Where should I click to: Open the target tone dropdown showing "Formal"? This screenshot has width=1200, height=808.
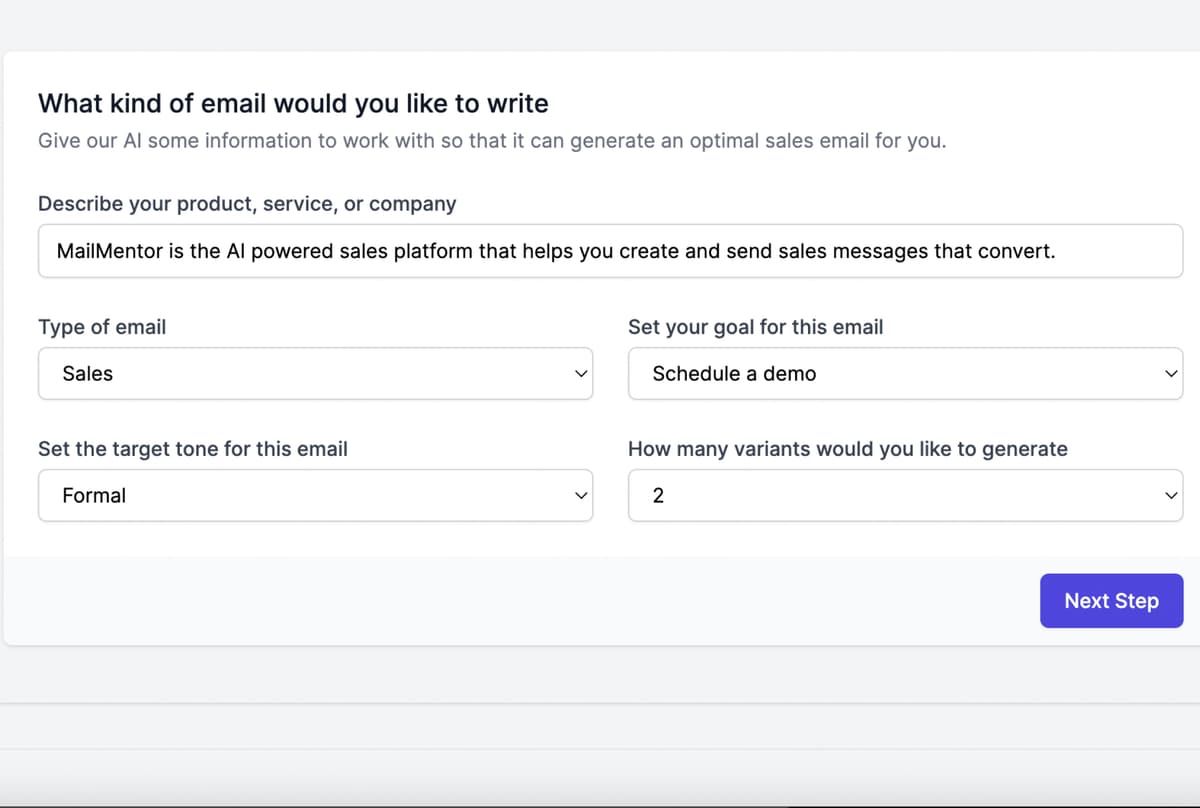point(315,495)
